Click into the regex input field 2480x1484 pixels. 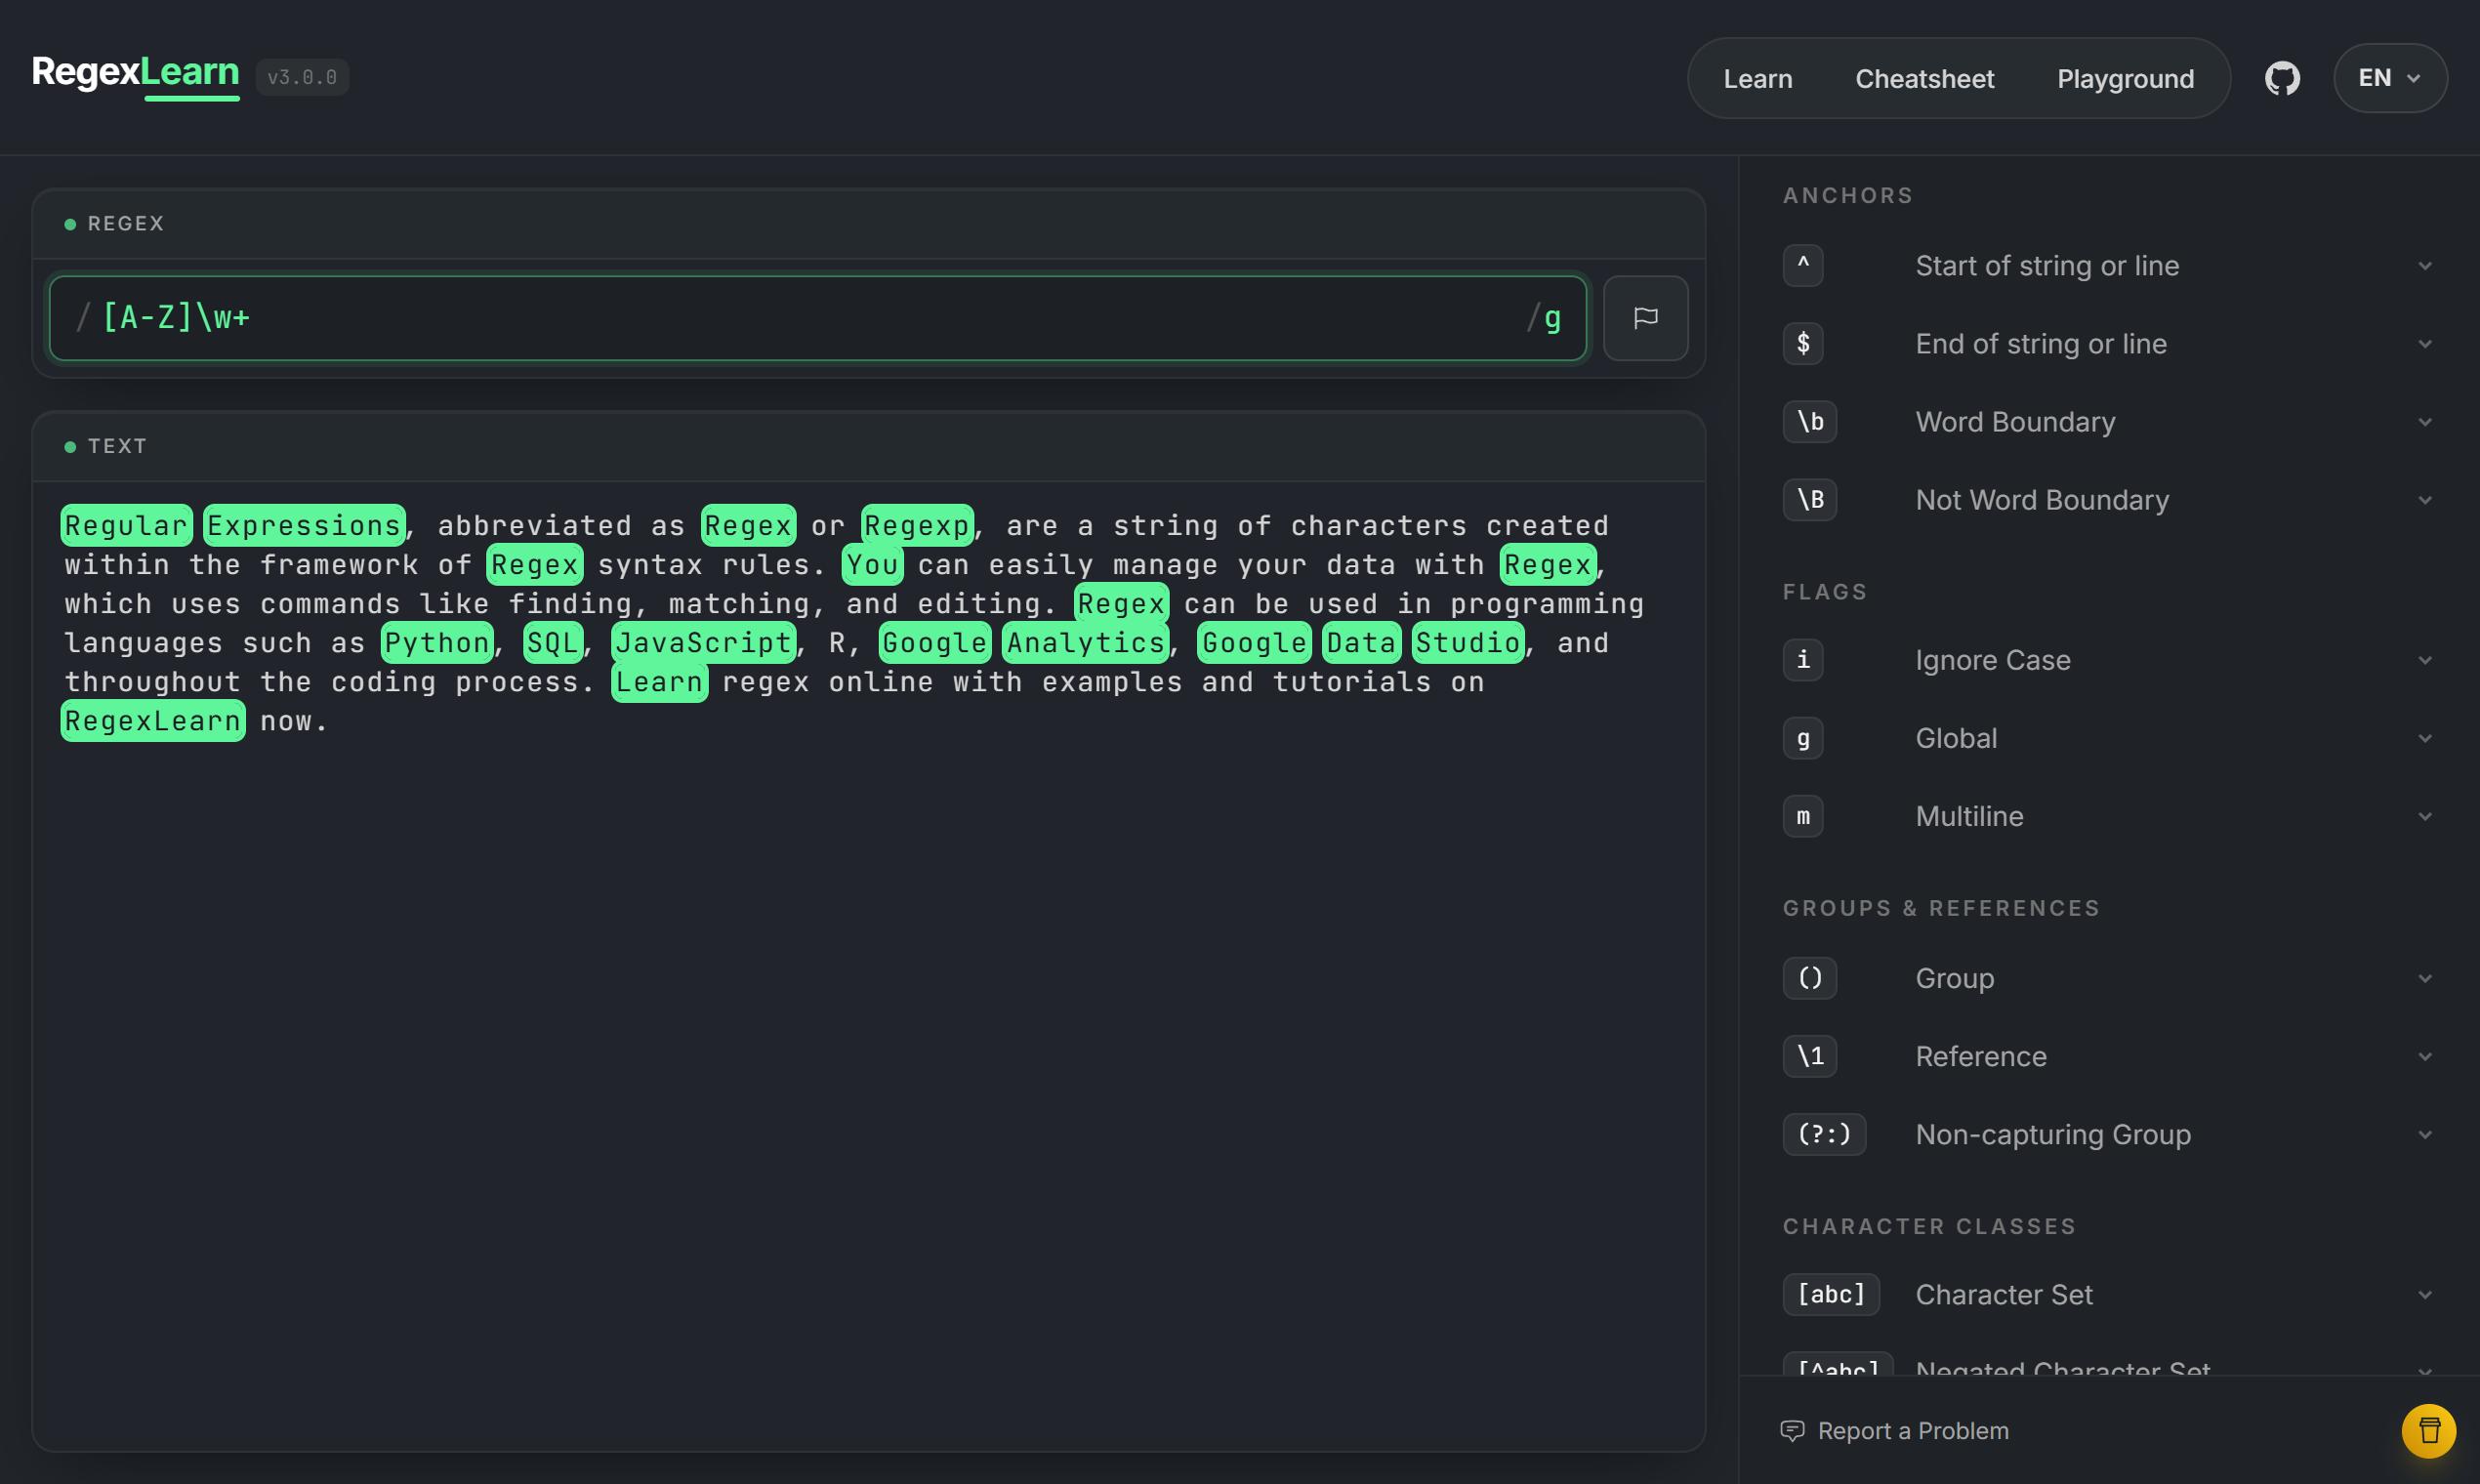click(817, 318)
